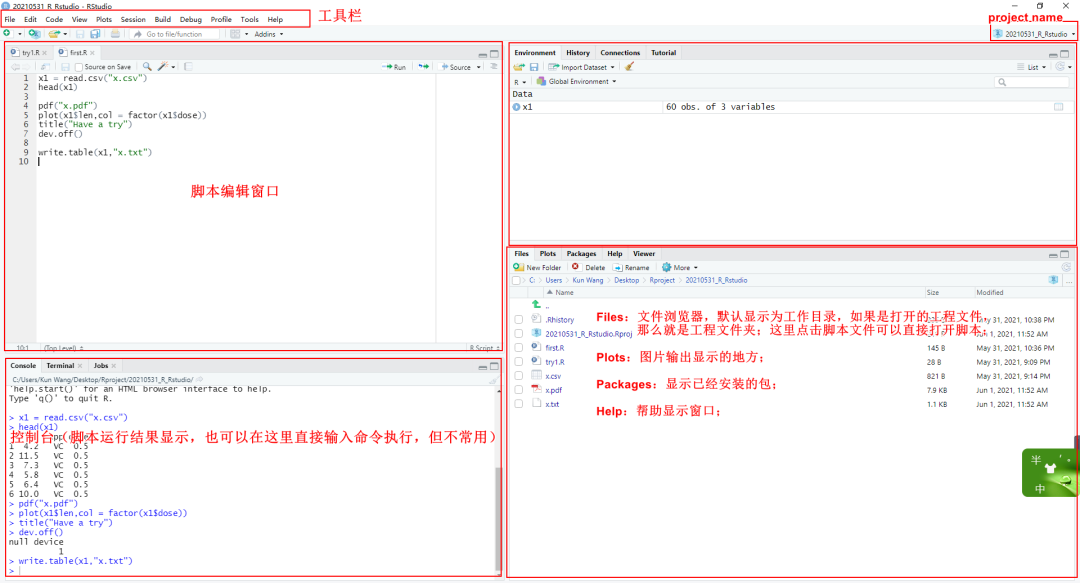Click the green up-arrow parent directory icon

536,304
